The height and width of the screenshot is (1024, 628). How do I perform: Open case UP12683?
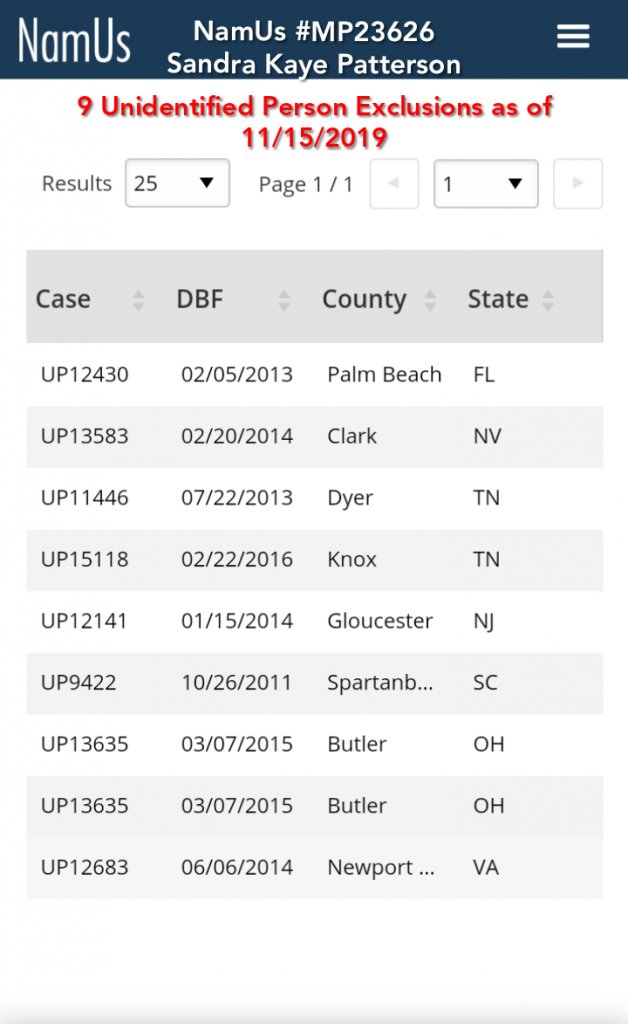coord(85,868)
